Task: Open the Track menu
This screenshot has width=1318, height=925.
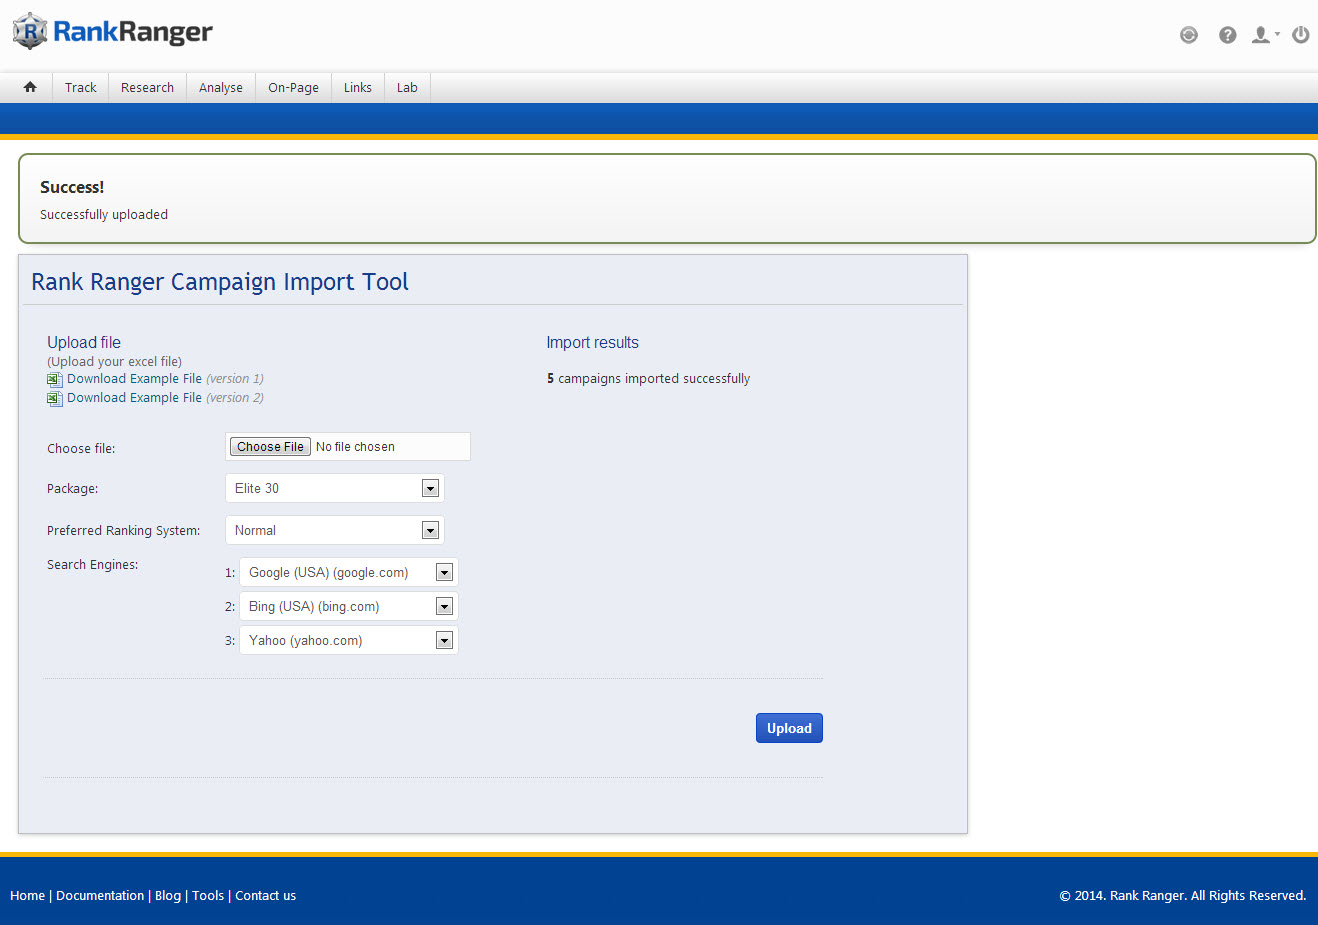Action: pos(81,88)
